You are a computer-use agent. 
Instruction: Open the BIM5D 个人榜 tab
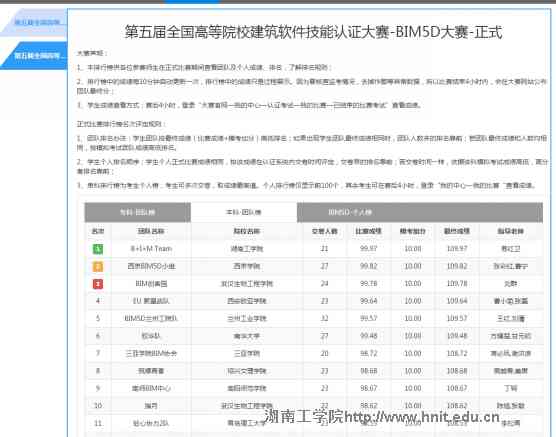pos(350,212)
